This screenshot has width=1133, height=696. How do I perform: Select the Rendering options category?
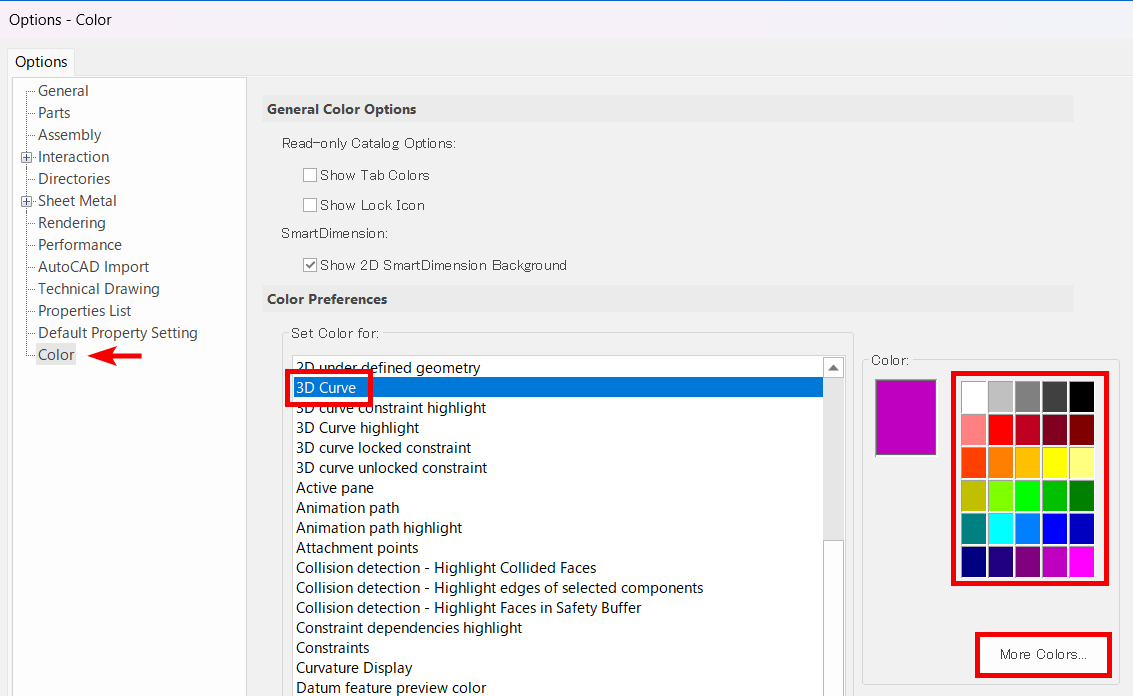coord(71,223)
